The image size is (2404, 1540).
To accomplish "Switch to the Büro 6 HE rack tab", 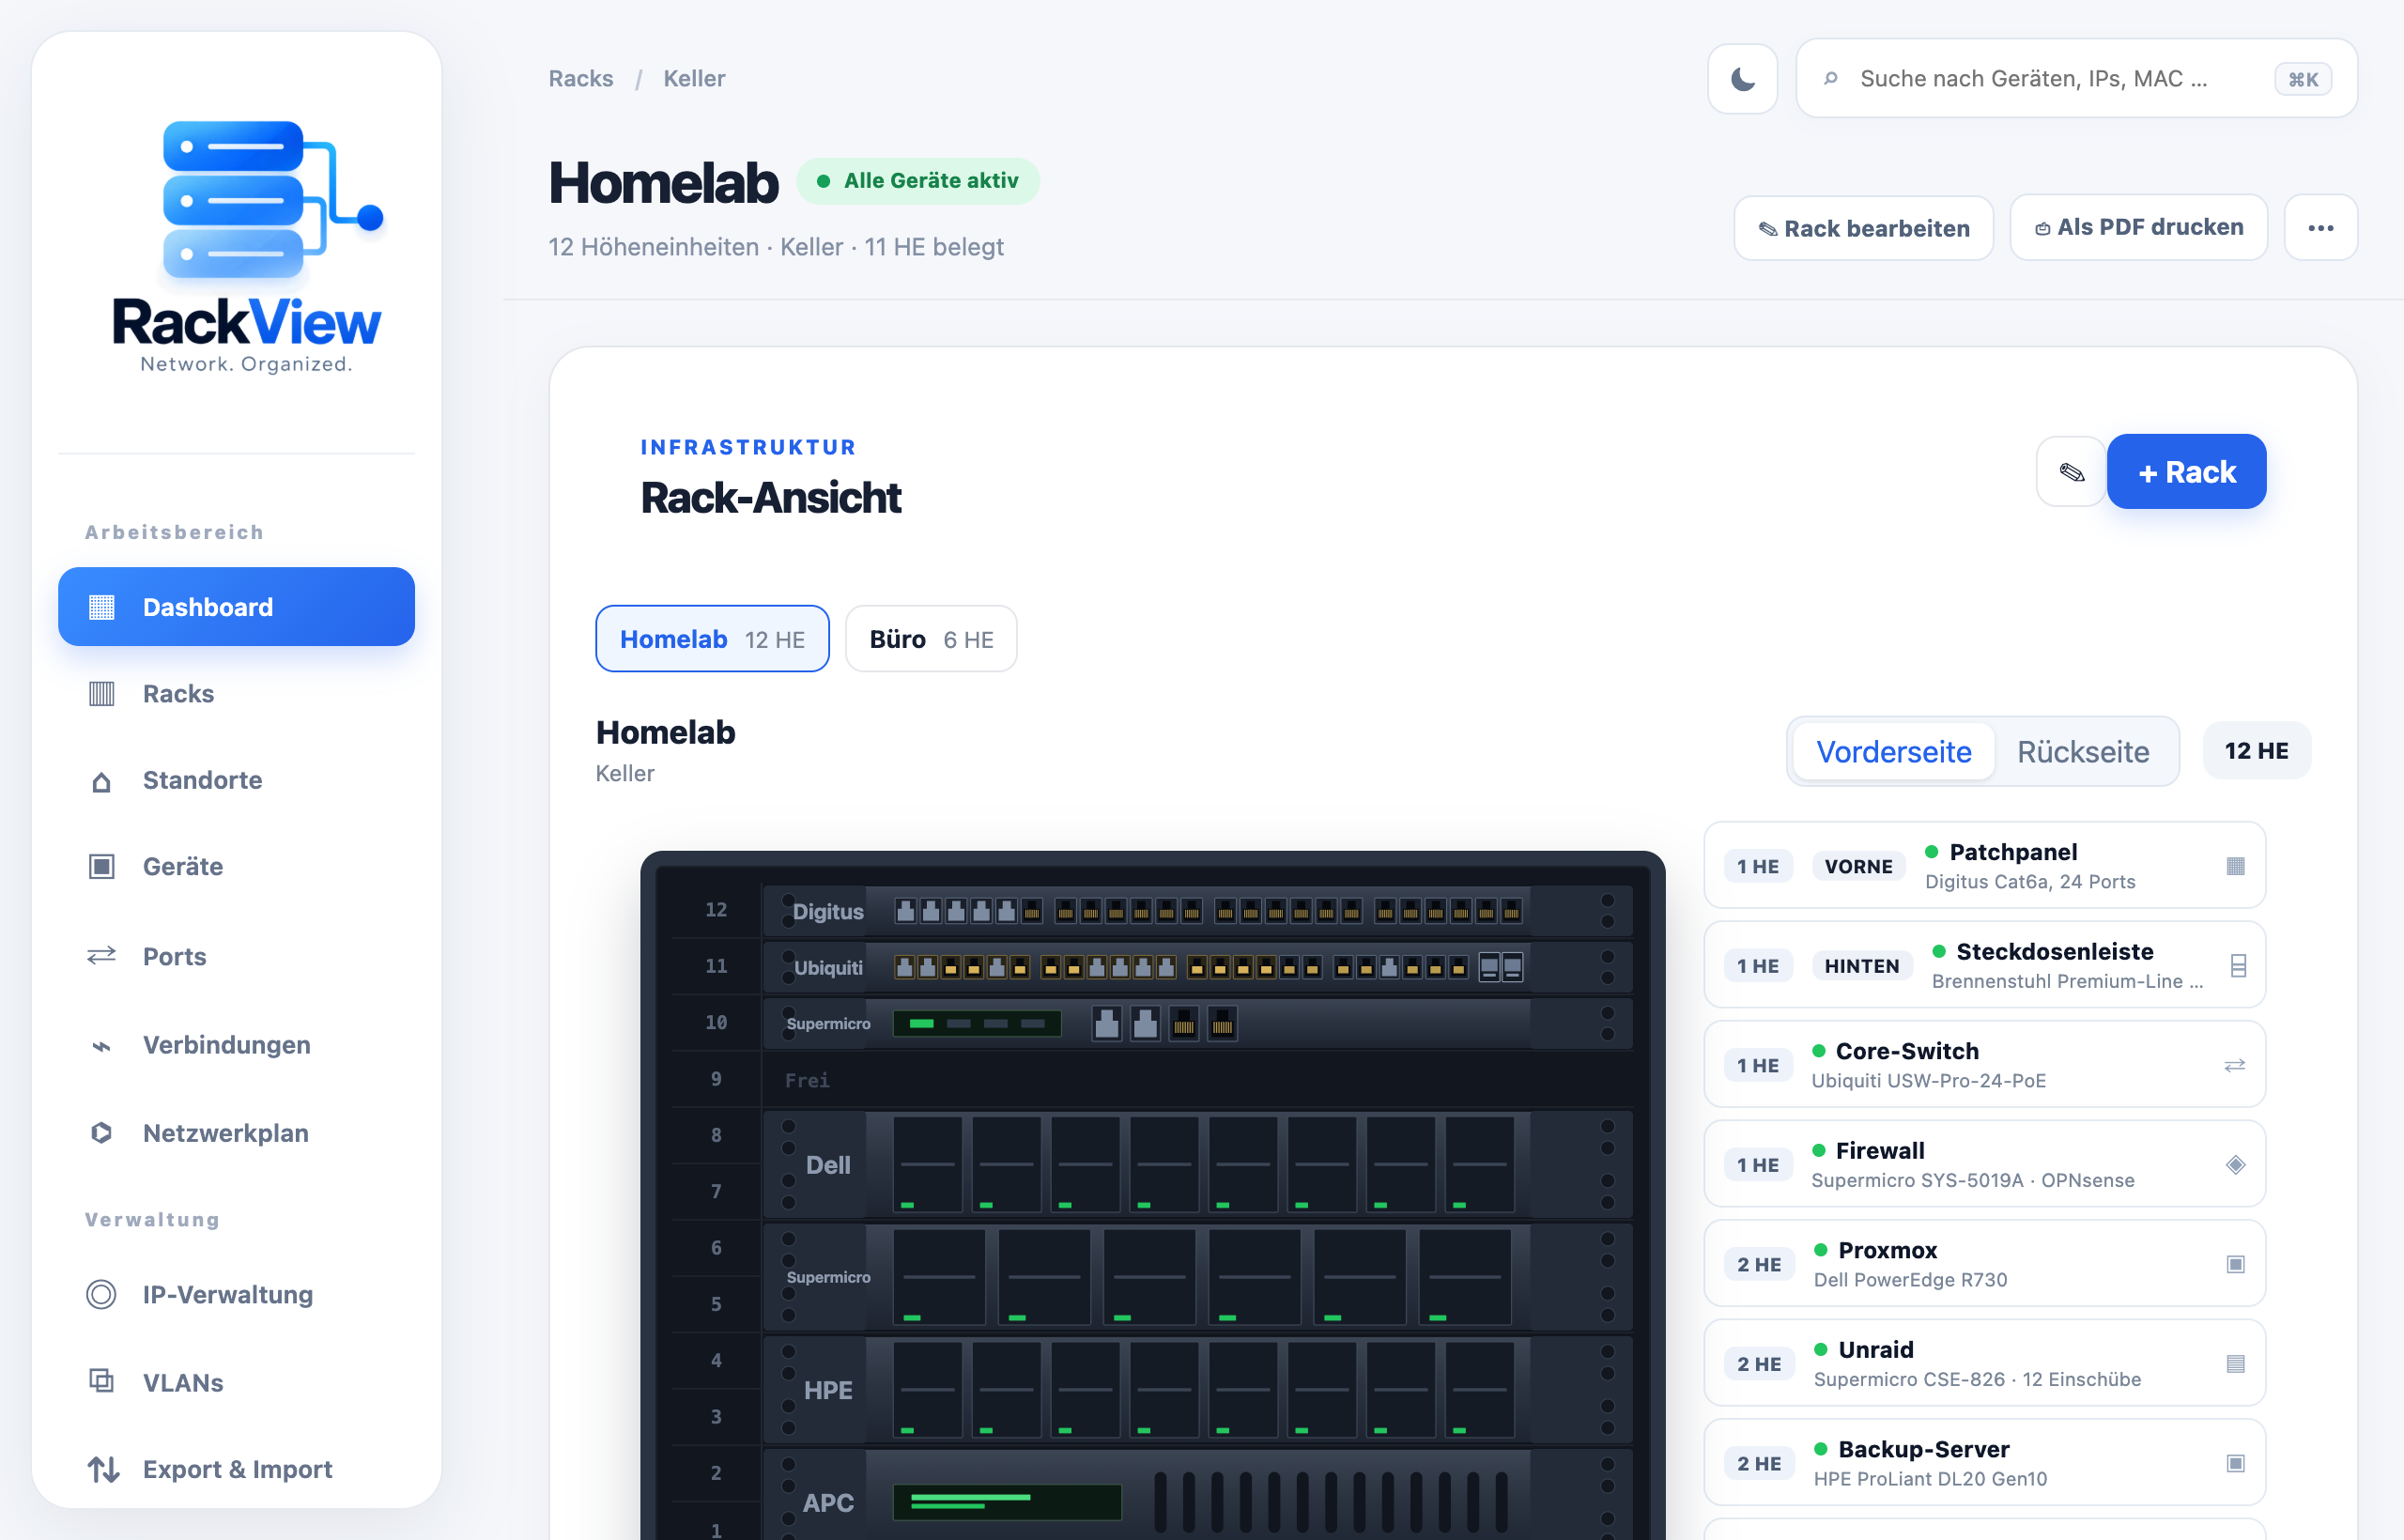I will point(931,639).
